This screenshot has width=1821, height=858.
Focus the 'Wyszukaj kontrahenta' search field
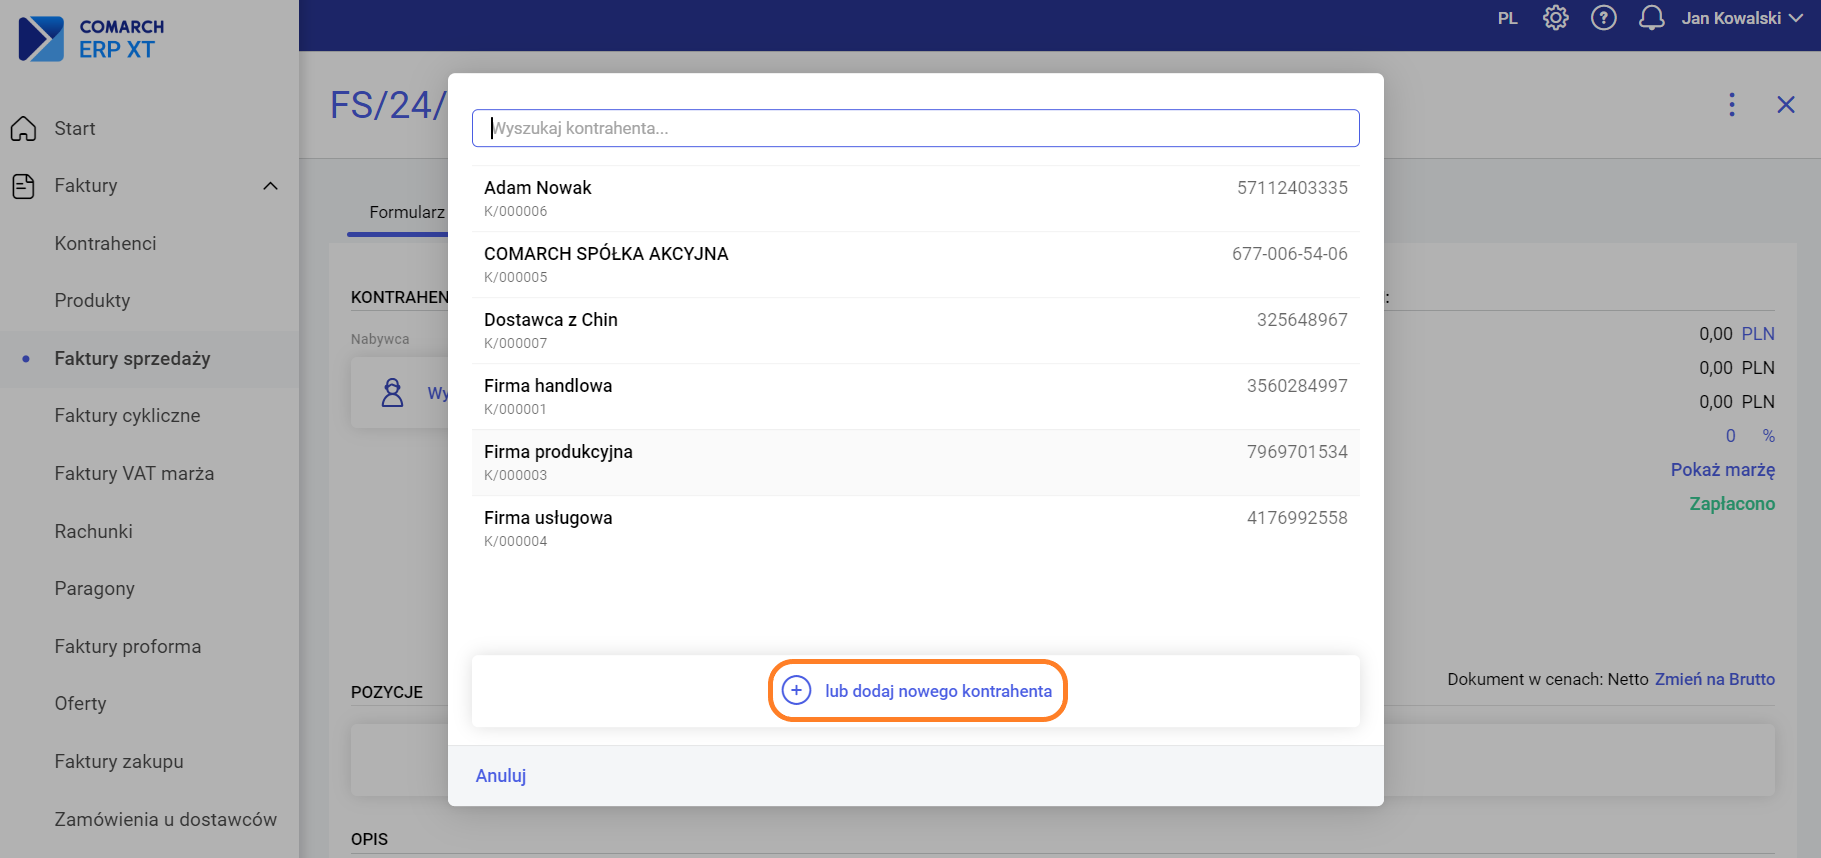coord(915,128)
